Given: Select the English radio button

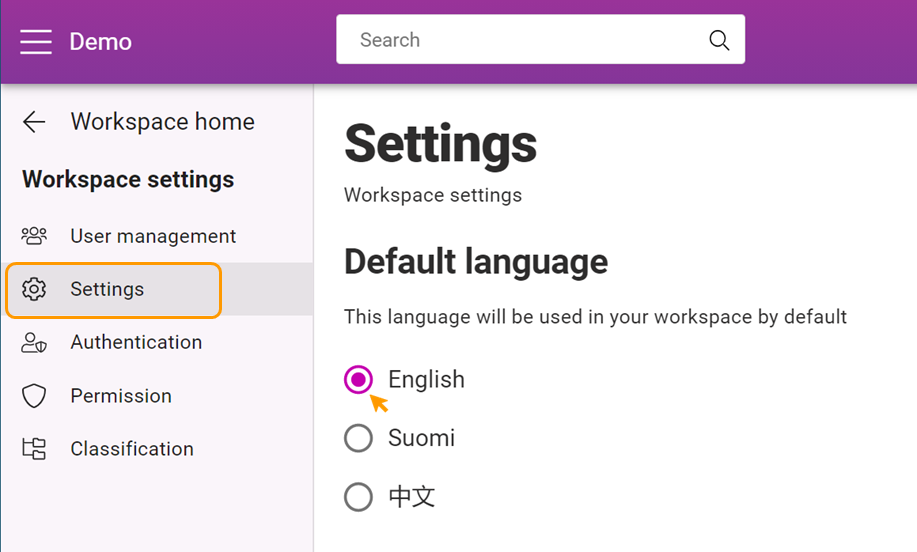Looking at the screenshot, I should click(358, 380).
